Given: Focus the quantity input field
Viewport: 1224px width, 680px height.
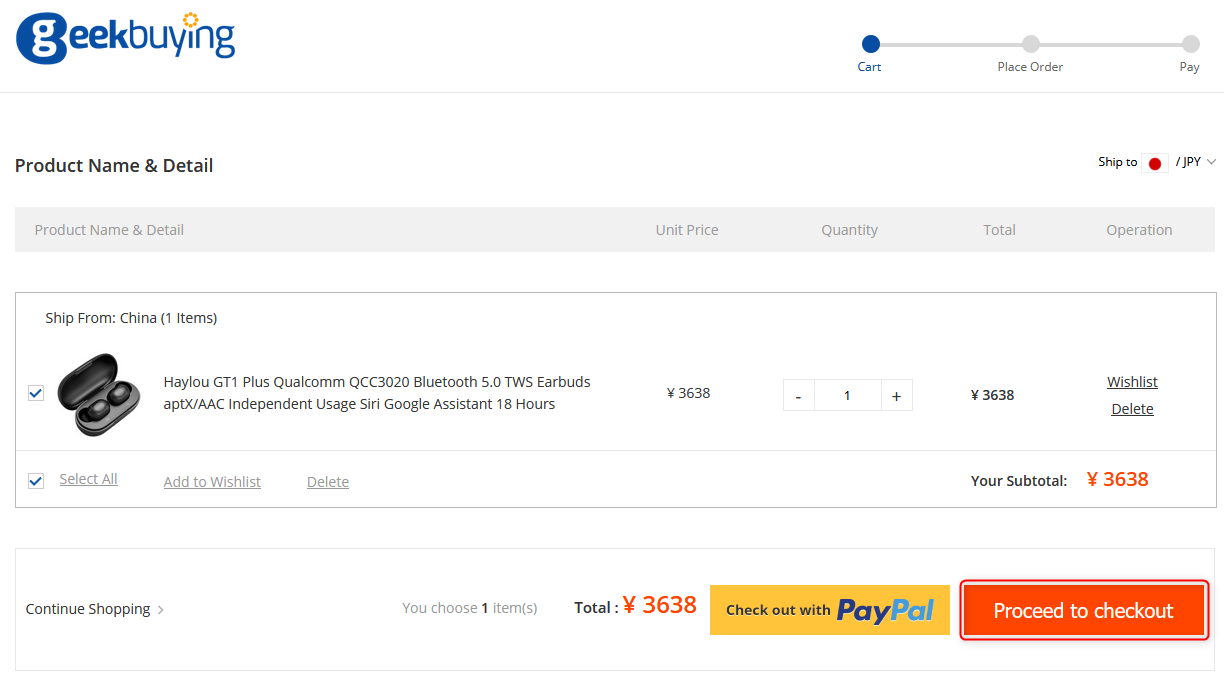Looking at the screenshot, I should coord(847,396).
